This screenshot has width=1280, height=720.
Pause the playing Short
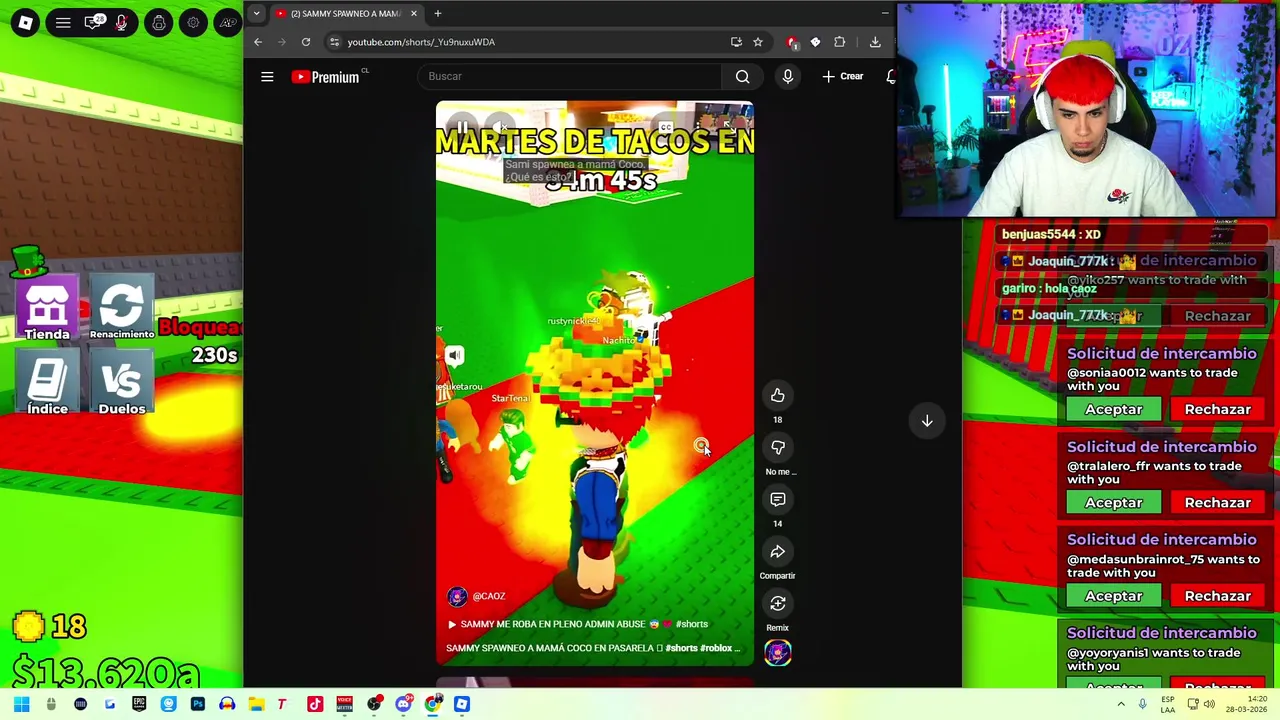463,127
